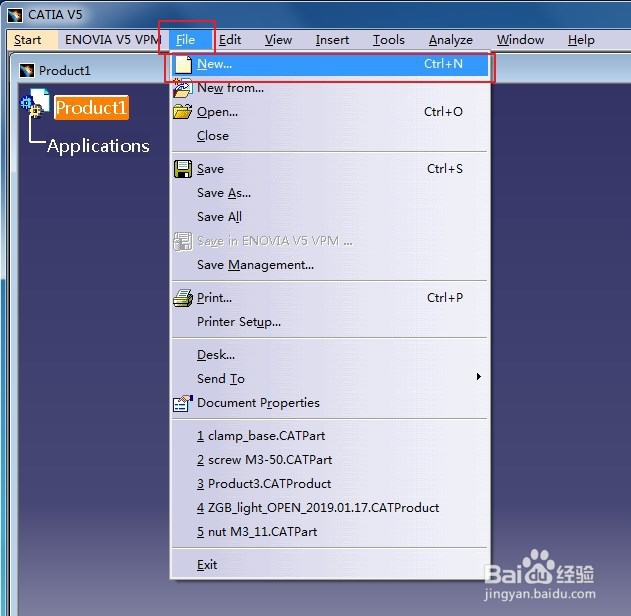Click the New document page icon
The width and height of the screenshot is (631, 616).
click(x=183, y=64)
